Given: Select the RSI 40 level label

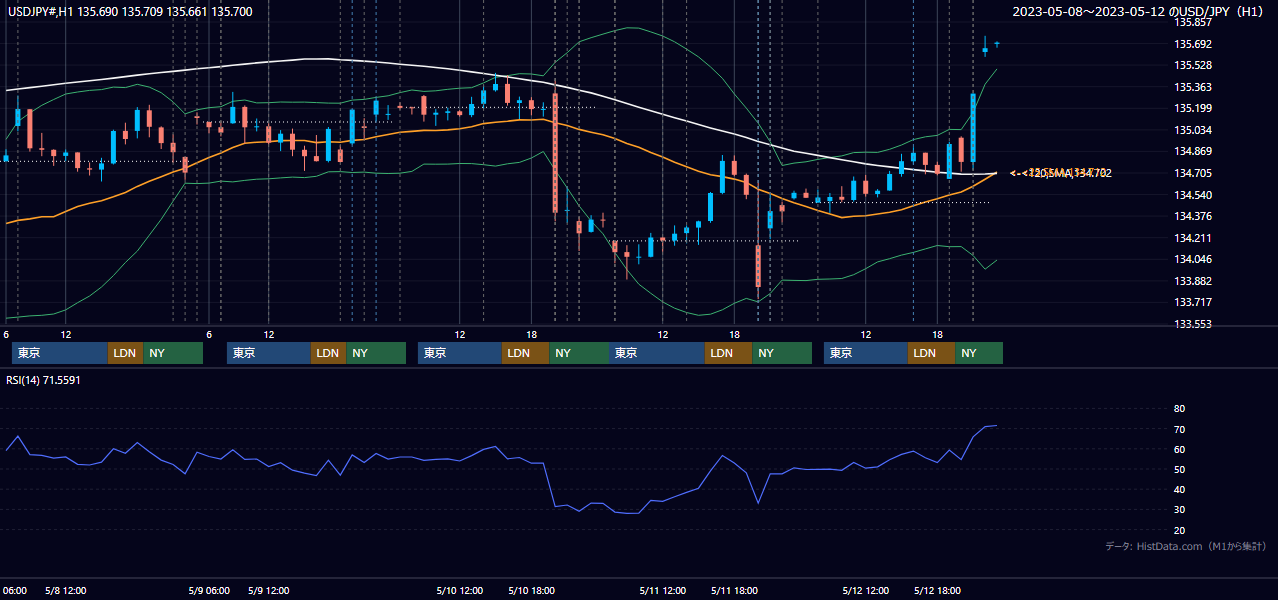Looking at the screenshot, I should tap(1179, 489).
